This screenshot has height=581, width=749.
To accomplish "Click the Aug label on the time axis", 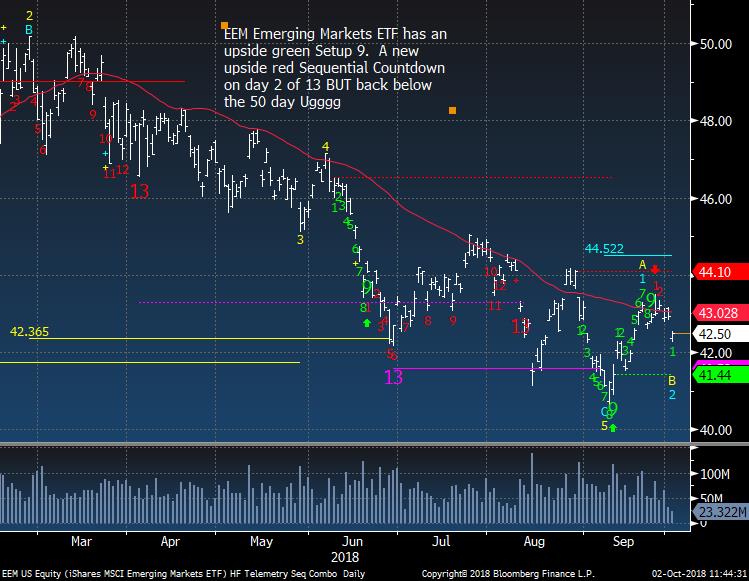I will tap(534, 541).
